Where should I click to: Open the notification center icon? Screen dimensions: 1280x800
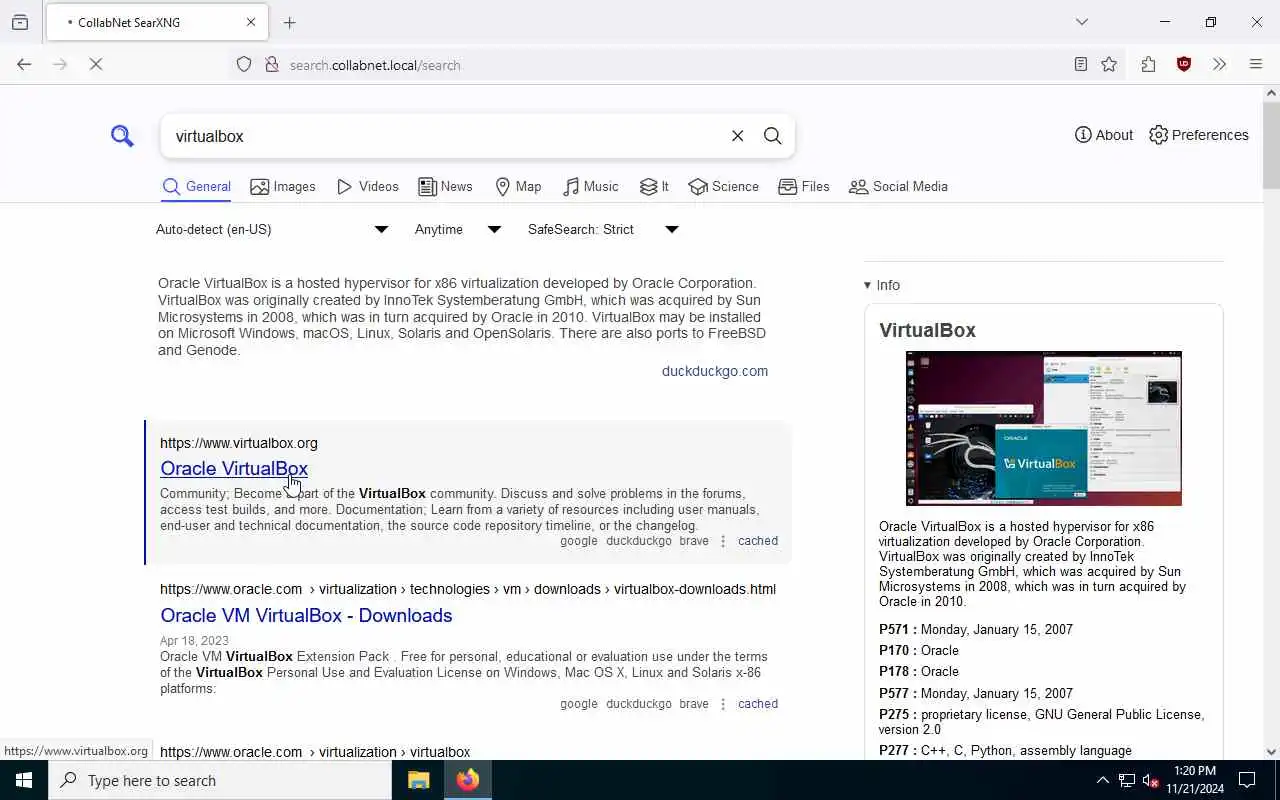pos(1247,780)
